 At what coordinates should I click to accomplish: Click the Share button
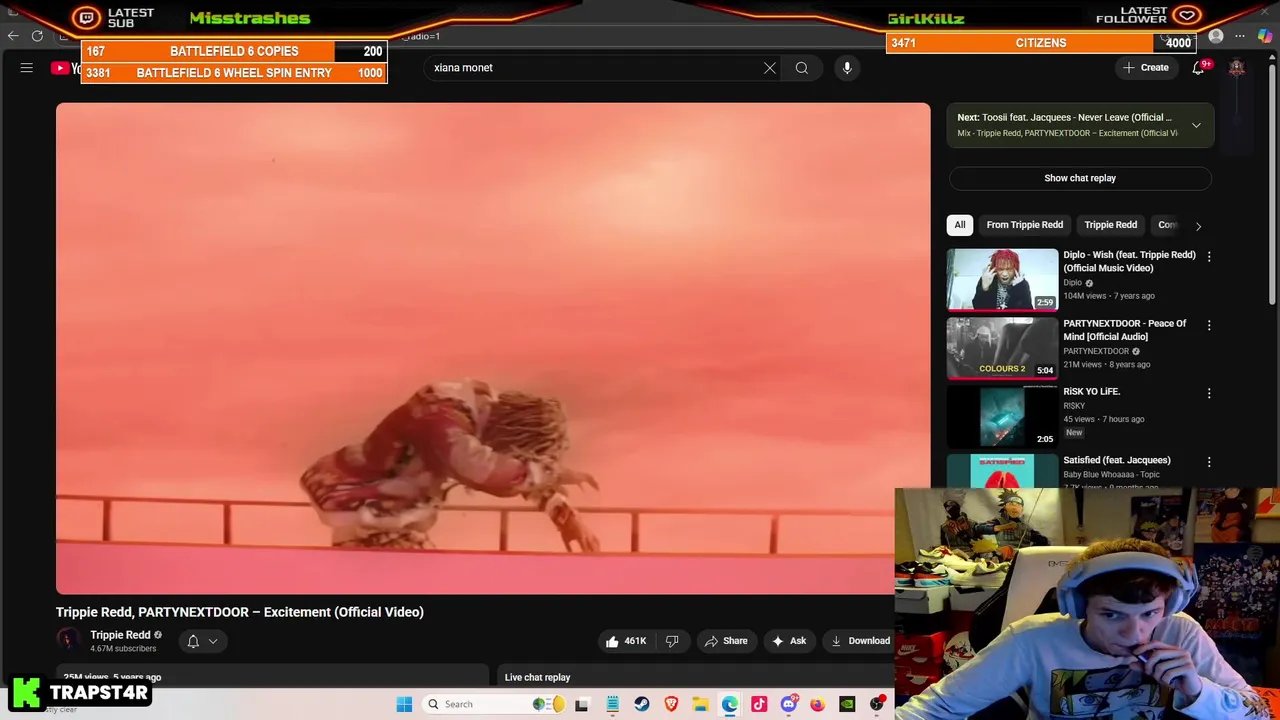click(x=725, y=641)
